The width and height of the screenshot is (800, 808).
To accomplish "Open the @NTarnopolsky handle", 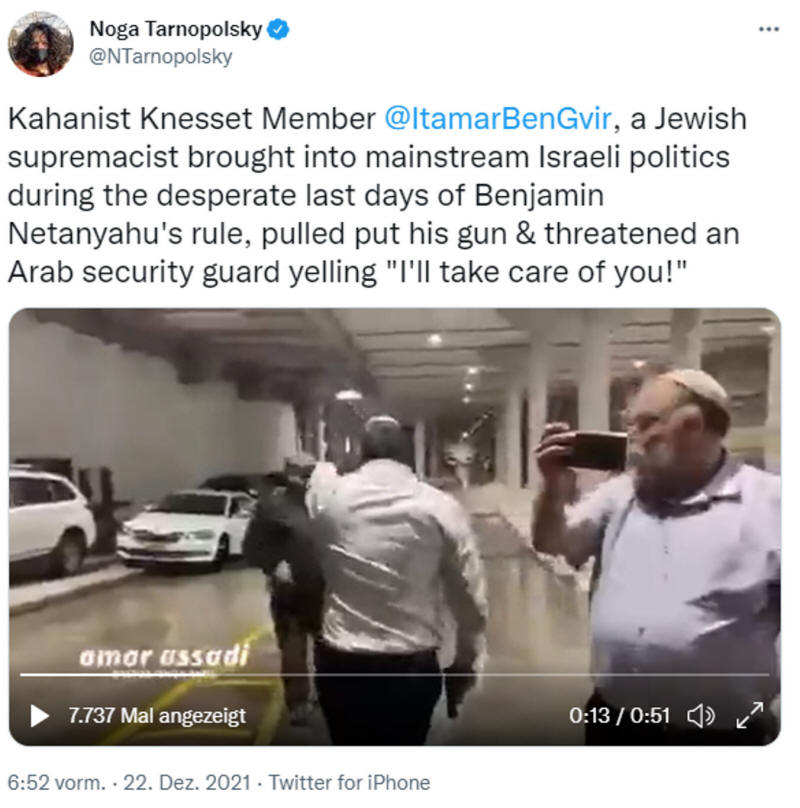I will (161, 57).
